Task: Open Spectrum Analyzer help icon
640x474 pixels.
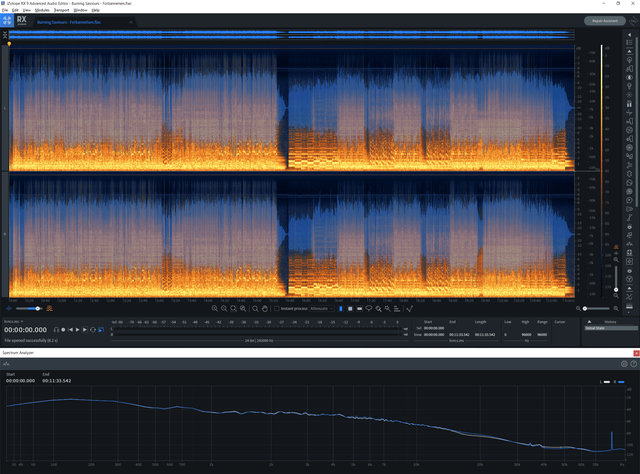Action: (x=633, y=364)
